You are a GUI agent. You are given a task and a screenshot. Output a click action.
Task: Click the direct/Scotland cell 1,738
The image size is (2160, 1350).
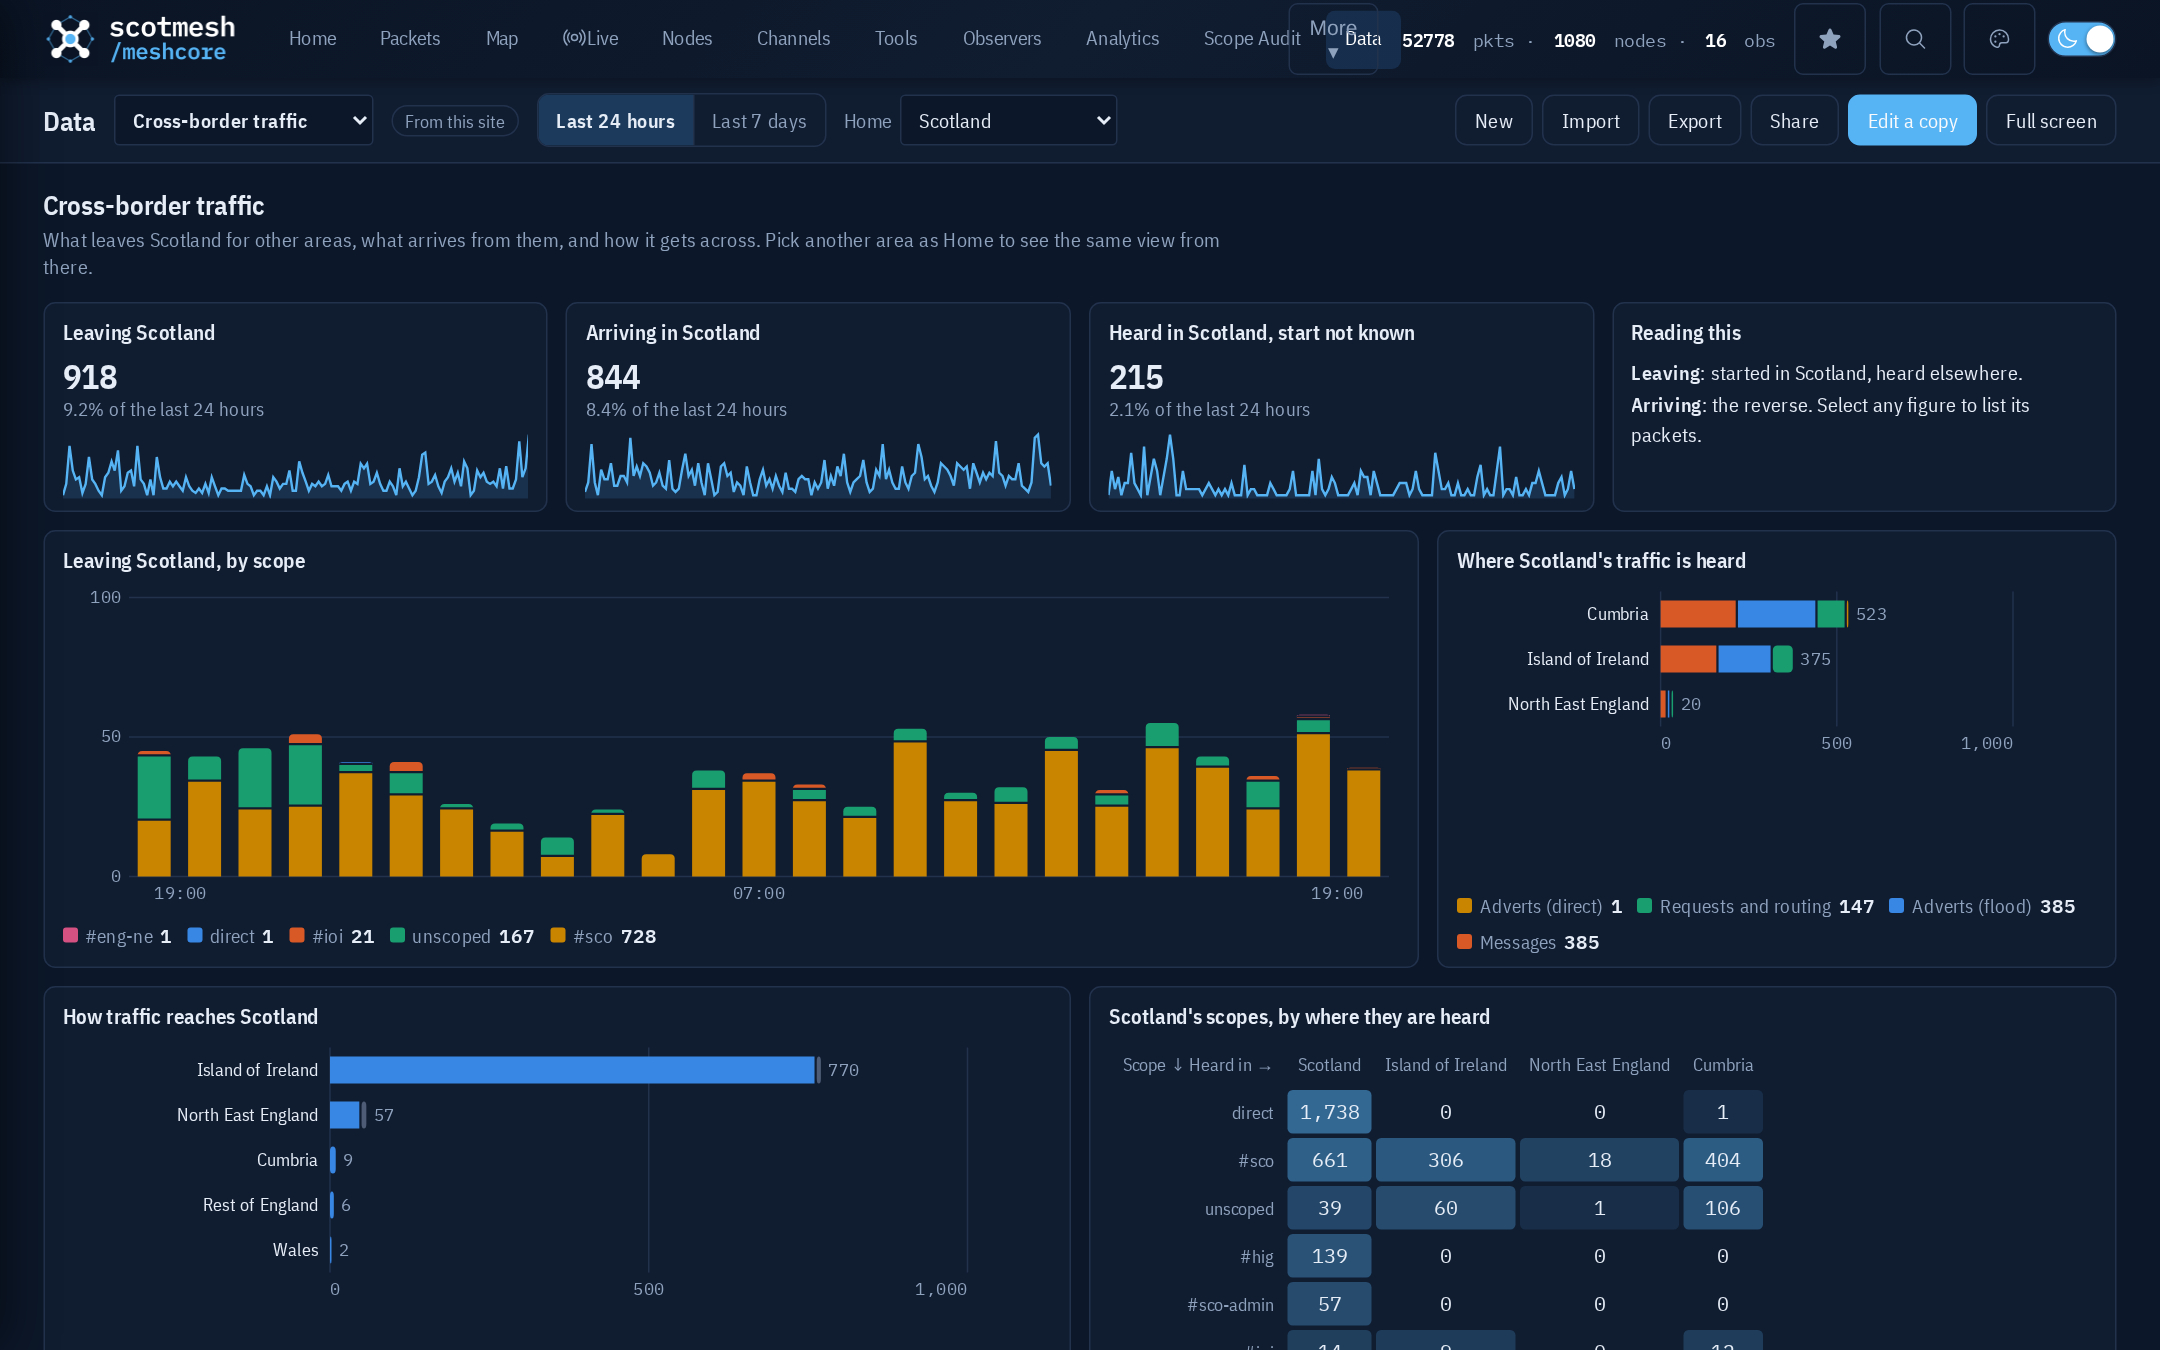(1329, 1112)
